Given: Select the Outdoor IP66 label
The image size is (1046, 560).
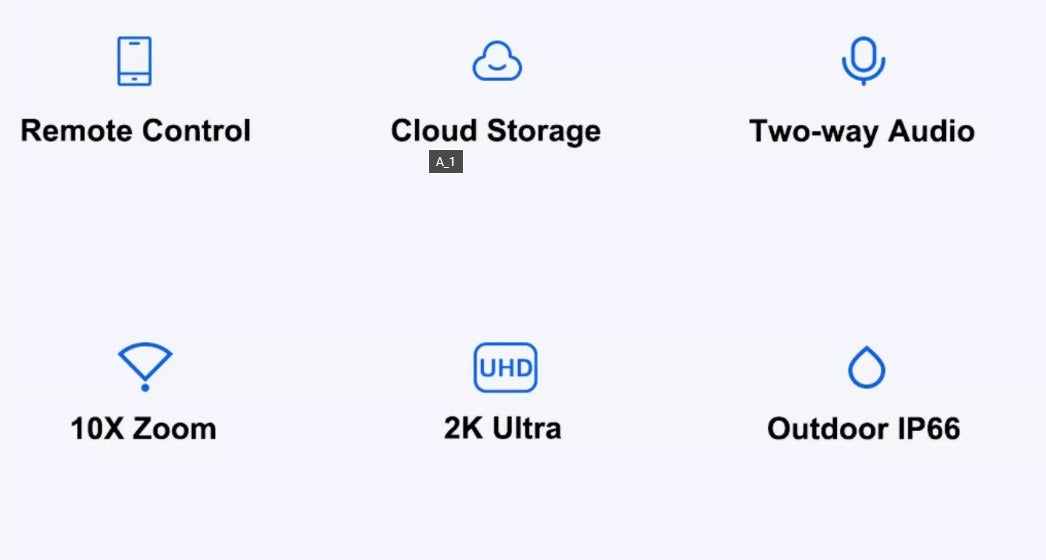Looking at the screenshot, I should (x=863, y=429).
